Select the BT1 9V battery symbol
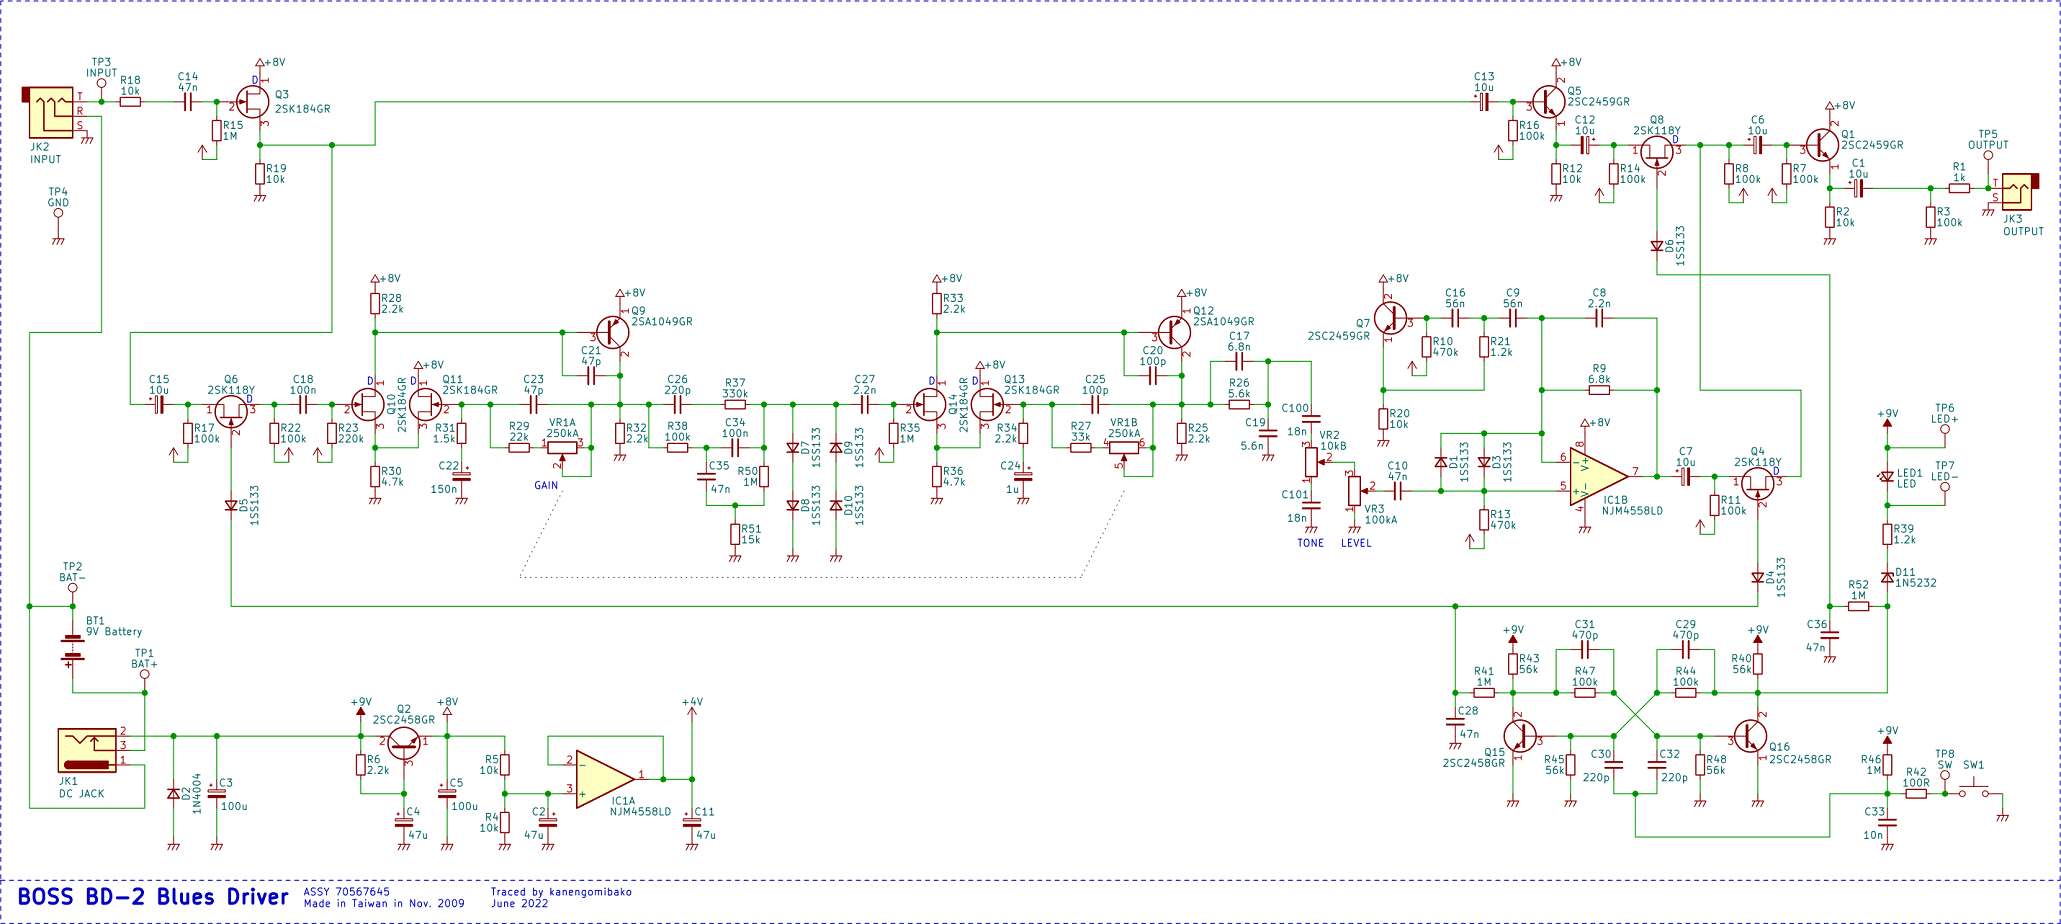2061x924 pixels. point(72,648)
